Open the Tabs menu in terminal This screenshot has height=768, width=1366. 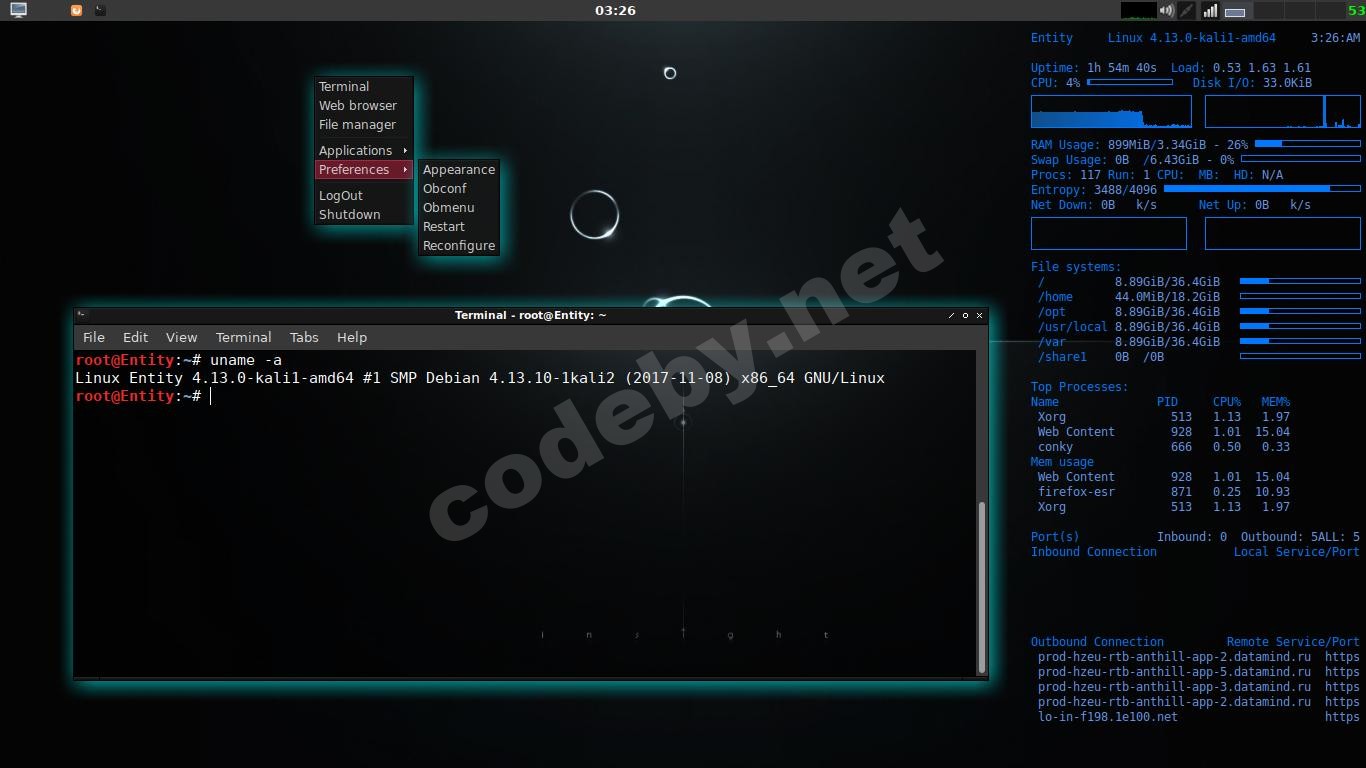(x=304, y=337)
